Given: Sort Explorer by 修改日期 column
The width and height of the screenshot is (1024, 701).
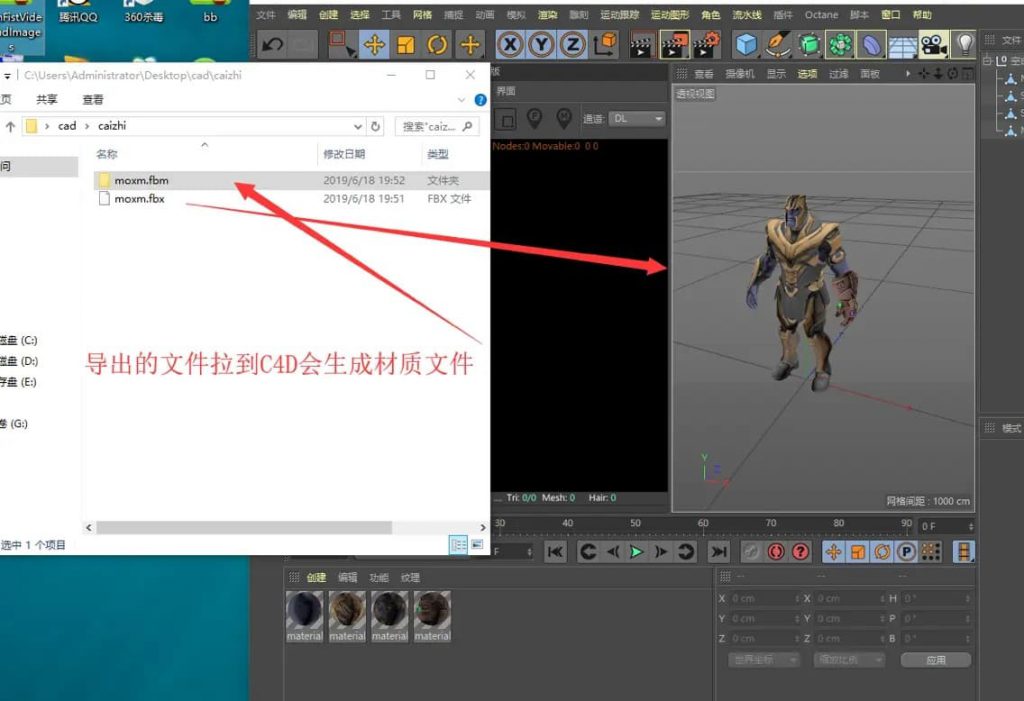Looking at the screenshot, I should [344, 154].
